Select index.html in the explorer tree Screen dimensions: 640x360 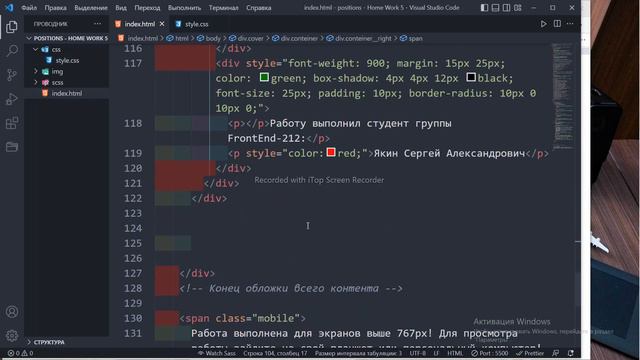coord(67,93)
